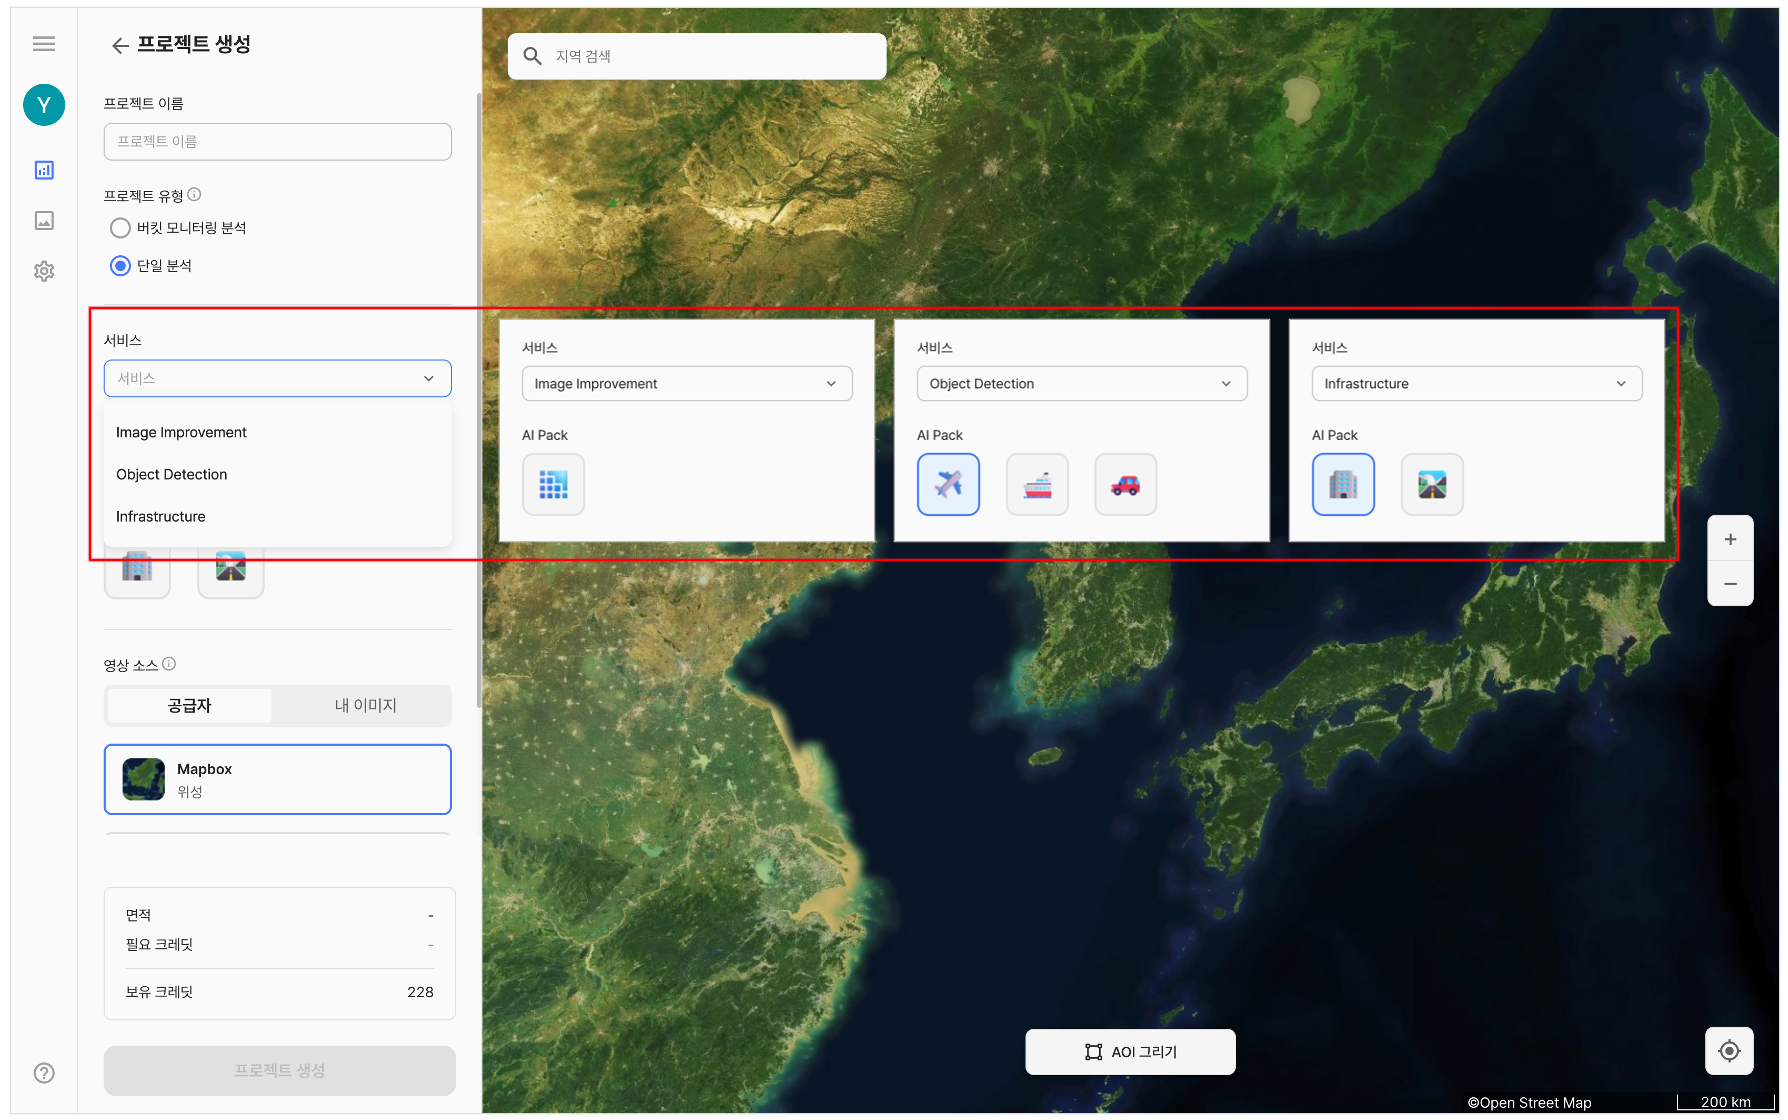Click the 프로젝트 이름 input field
1788x1120 pixels.
point(277,142)
